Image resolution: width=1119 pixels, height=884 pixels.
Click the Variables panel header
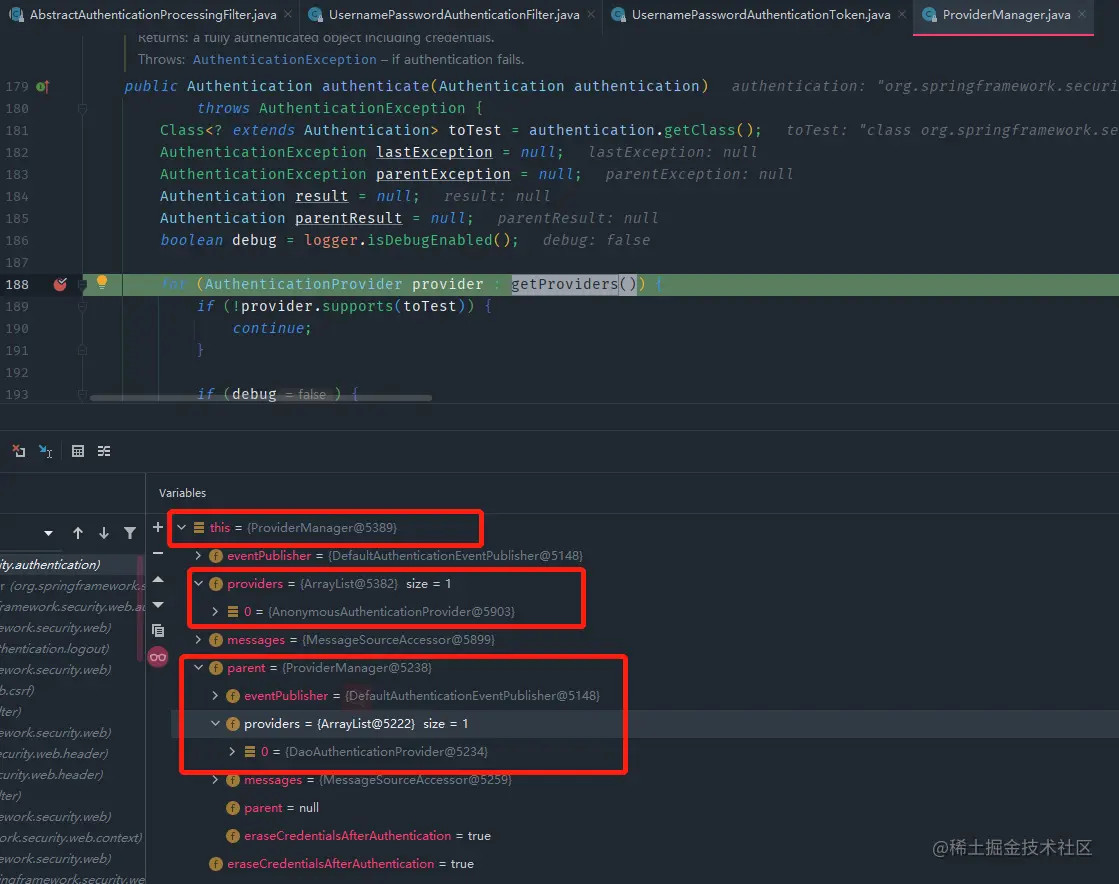pos(183,493)
